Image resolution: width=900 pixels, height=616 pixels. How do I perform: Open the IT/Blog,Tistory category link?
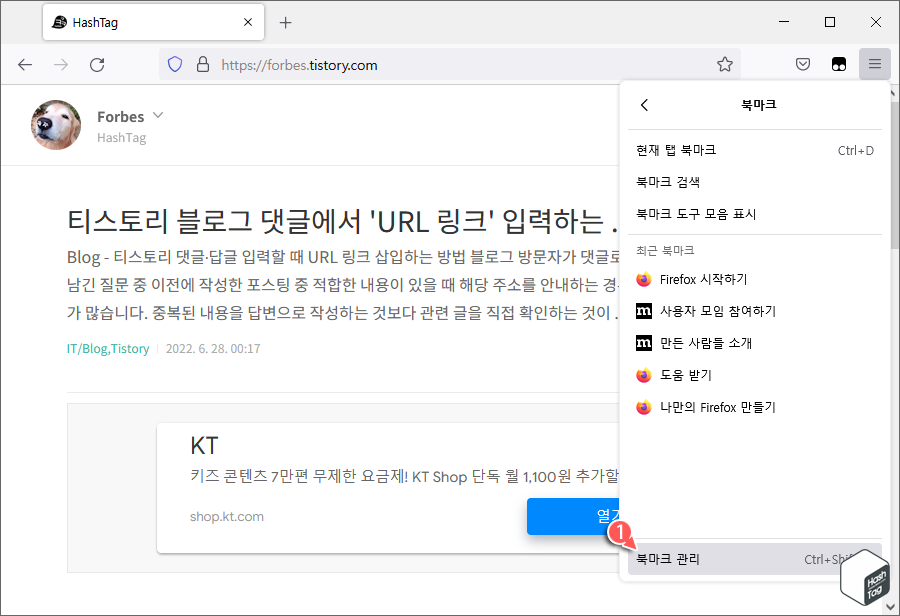[x=108, y=350]
